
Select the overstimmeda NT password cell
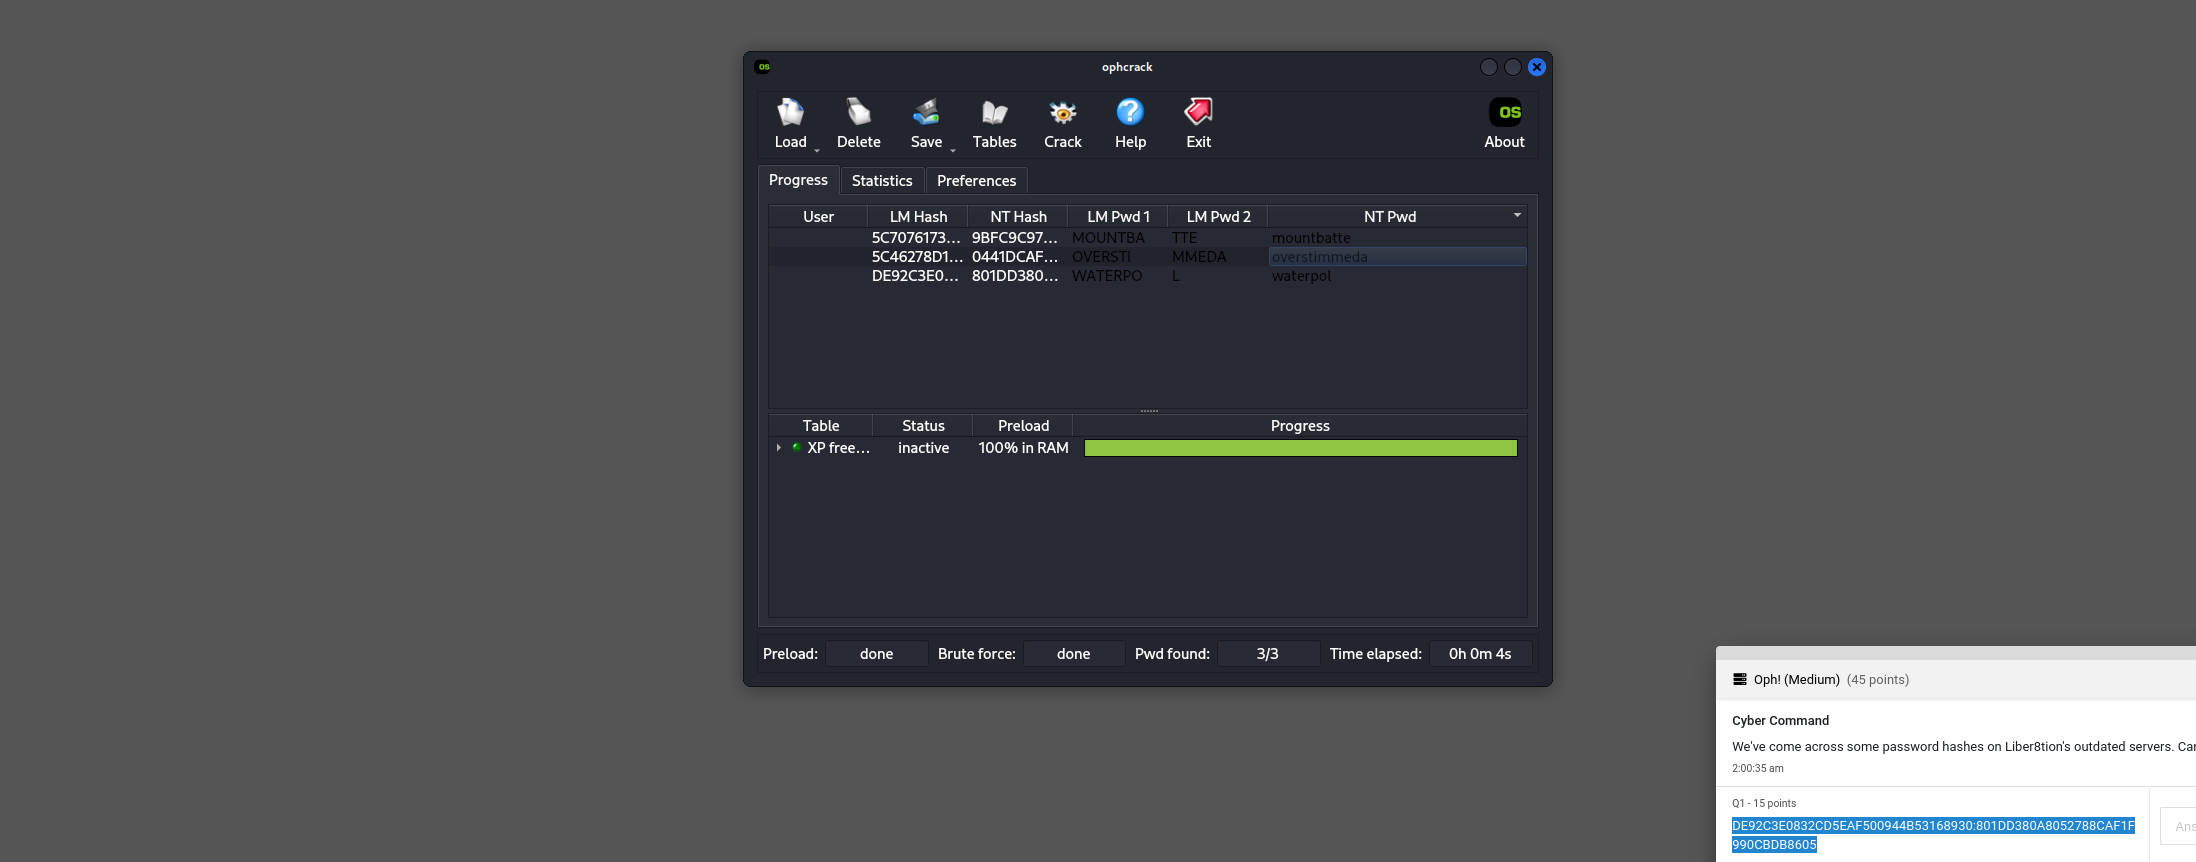click(1397, 257)
